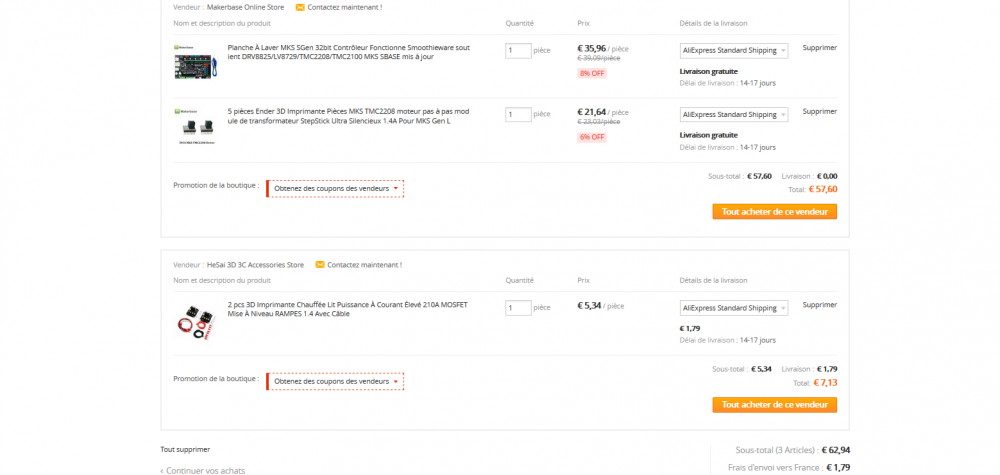Click Continuer vos achats link
The image size is (1000, 475).
(204, 470)
